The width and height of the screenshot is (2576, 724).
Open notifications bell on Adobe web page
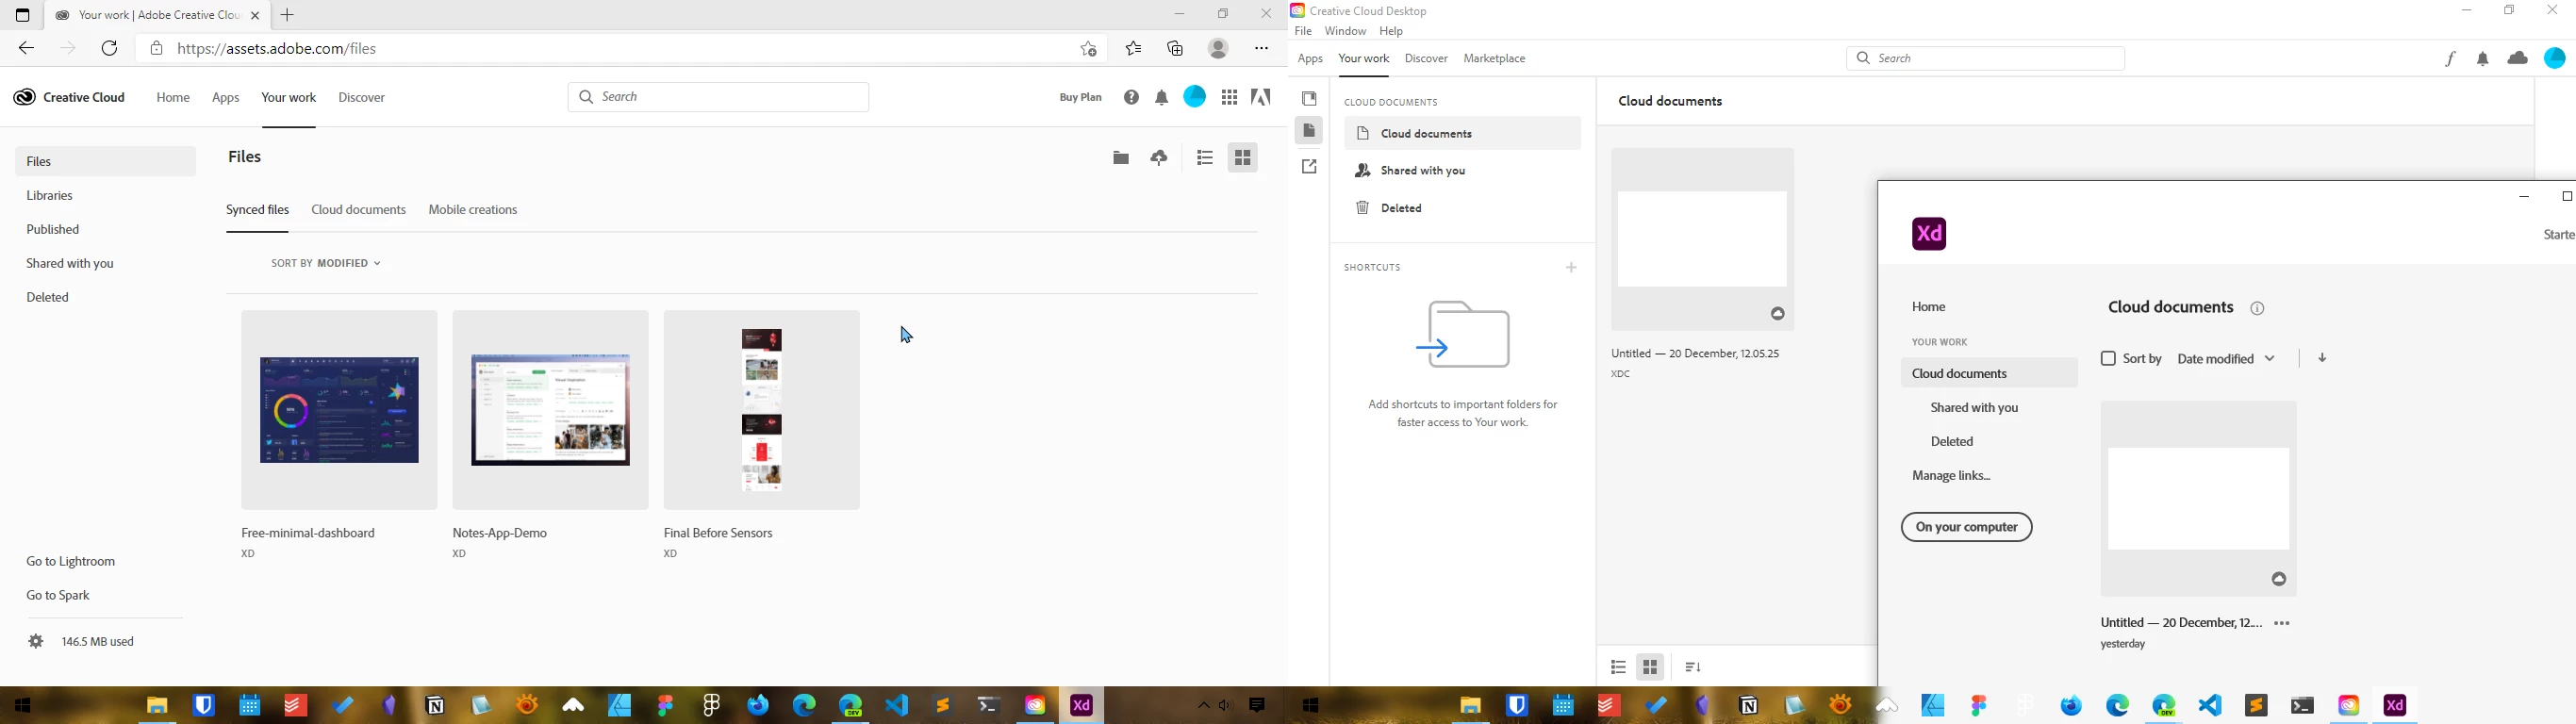pos(1162,98)
